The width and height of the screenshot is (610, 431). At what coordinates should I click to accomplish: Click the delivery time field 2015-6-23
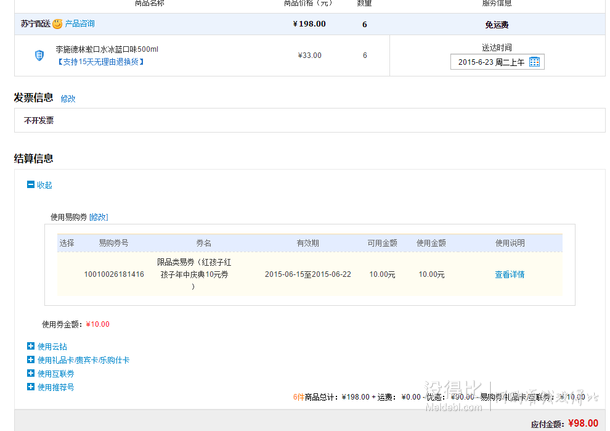490,62
